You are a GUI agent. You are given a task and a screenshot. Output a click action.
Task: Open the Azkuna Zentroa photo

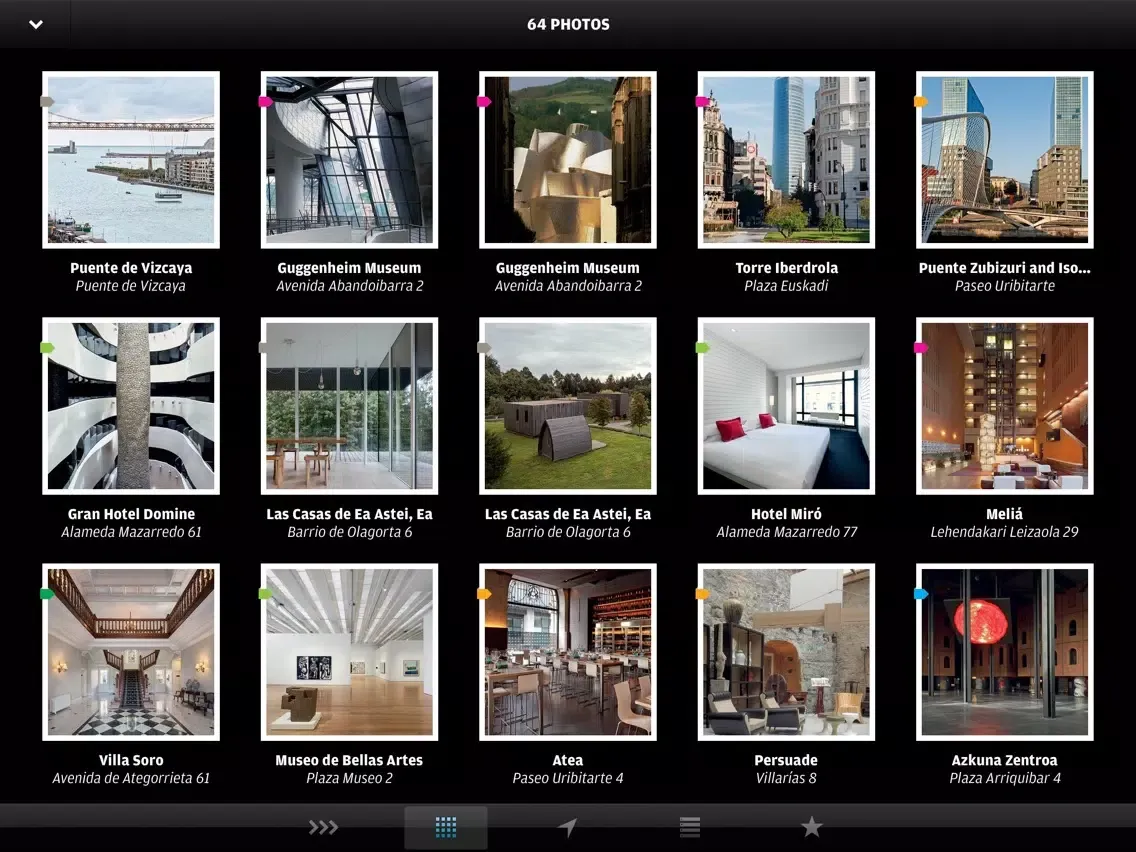point(1005,652)
